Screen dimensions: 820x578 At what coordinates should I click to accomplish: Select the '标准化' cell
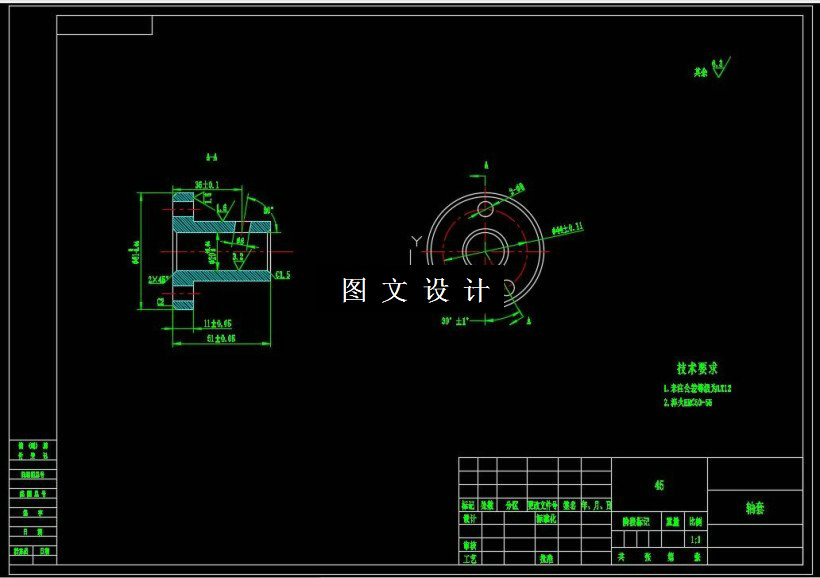point(546,518)
